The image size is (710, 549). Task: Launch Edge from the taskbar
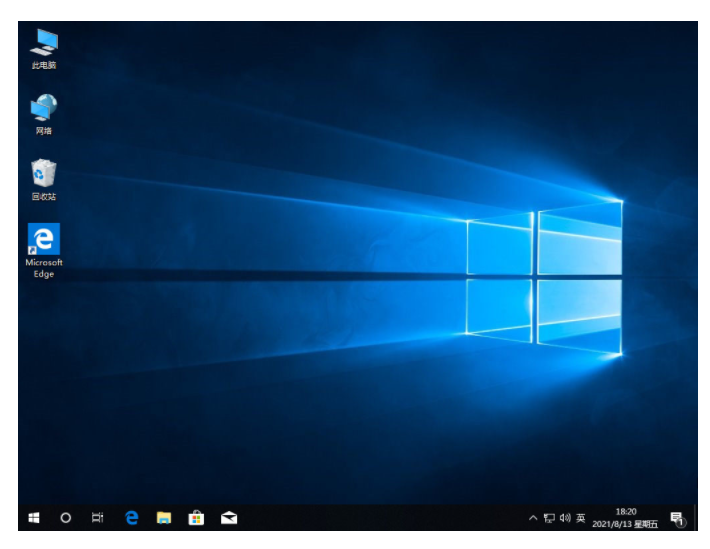[131, 517]
